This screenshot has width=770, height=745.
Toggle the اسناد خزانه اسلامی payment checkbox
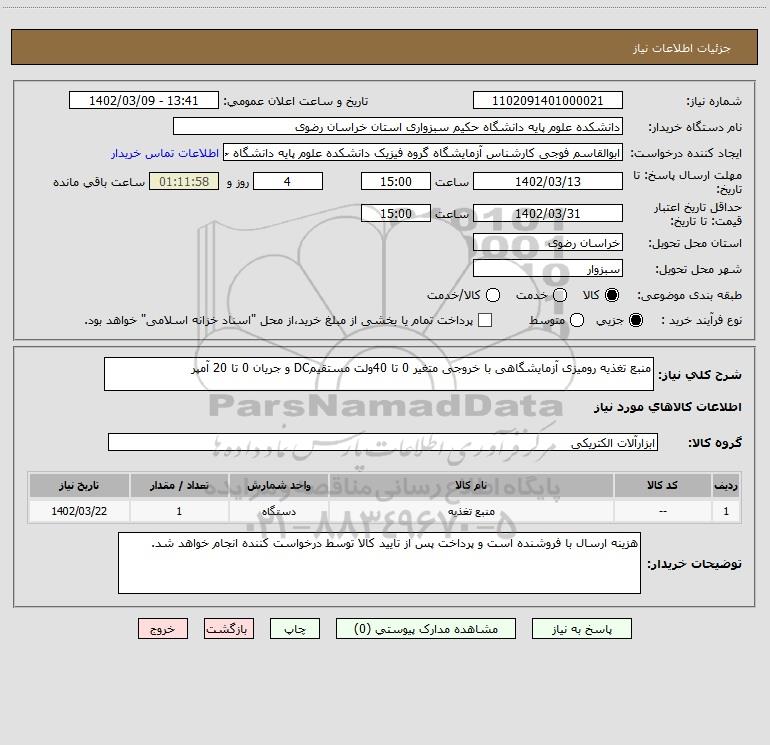pos(485,320)
